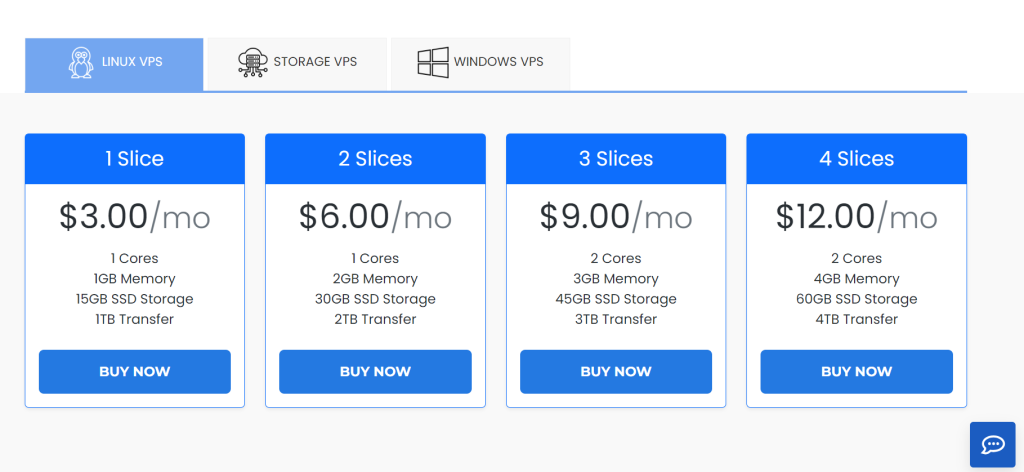Viewport: 1024px width, 472px height.
Task: Select the 4 Slices card header
Action: tap(857, 159)
